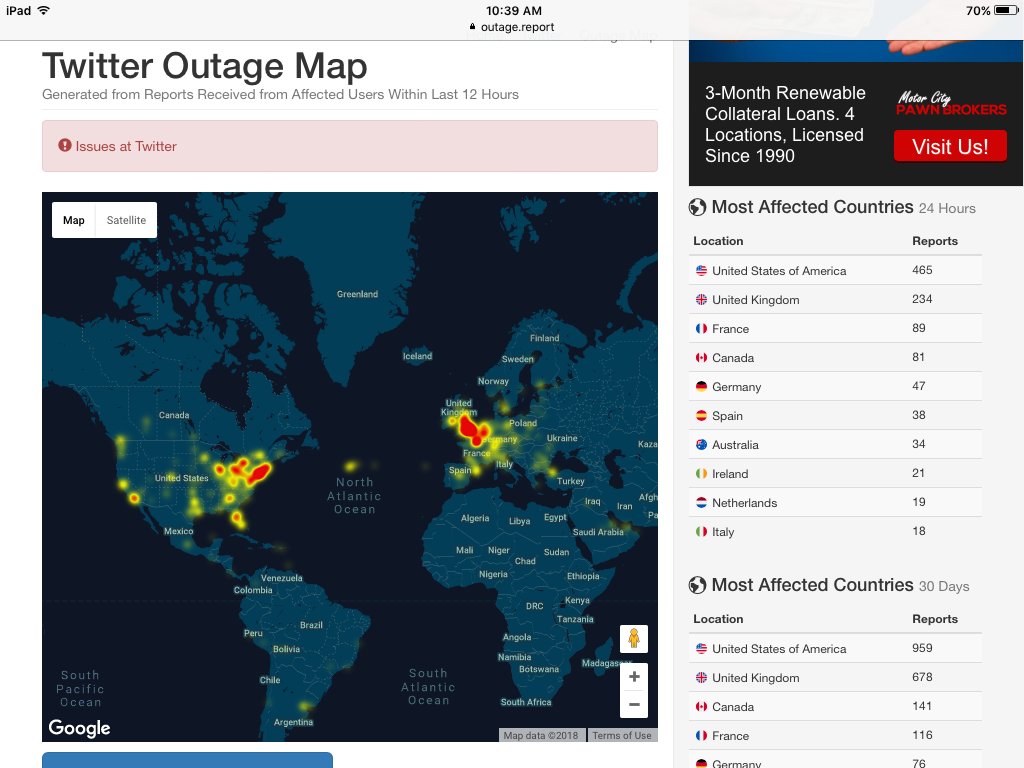
Task: Click the 959 reports value
Action: (x=922, y=648)
